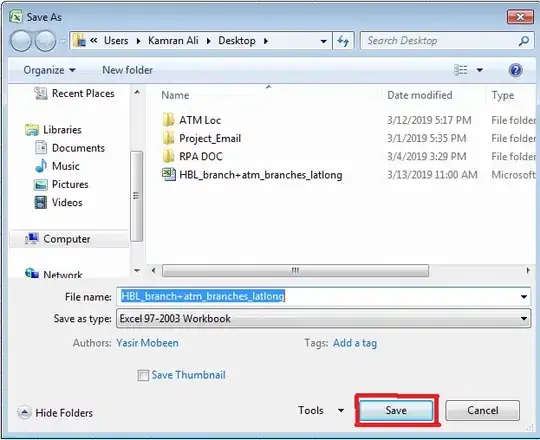Click the ATM Loc folder icon
Screen dimensions: 540x440
pyautogui.click(x=168, y=120)
